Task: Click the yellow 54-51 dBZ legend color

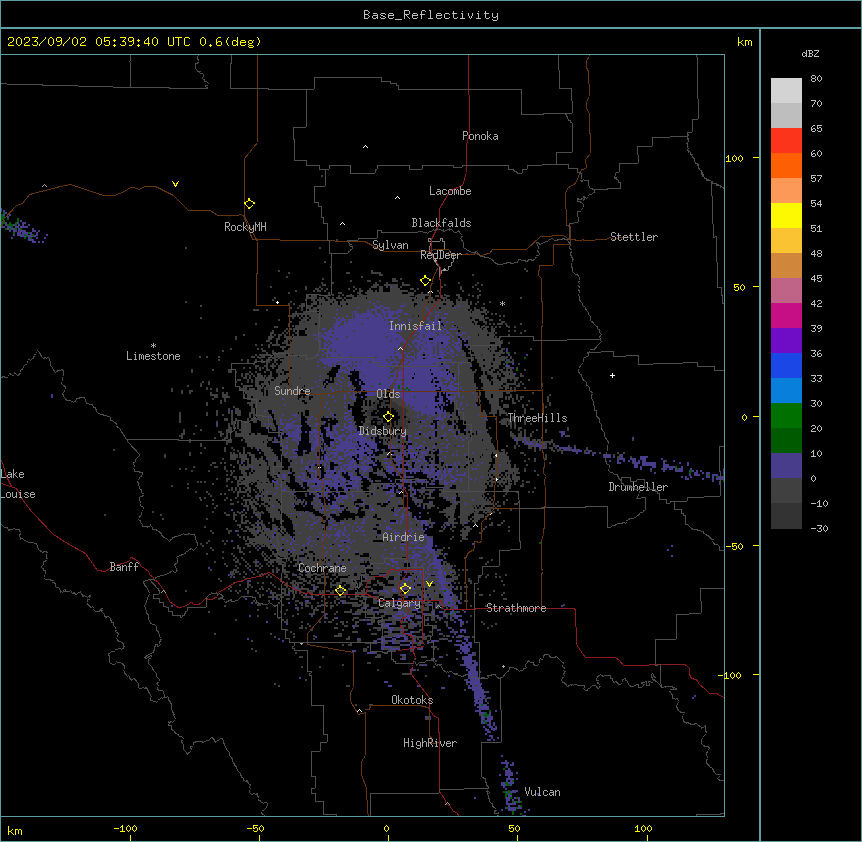Action: coord(786,215)
